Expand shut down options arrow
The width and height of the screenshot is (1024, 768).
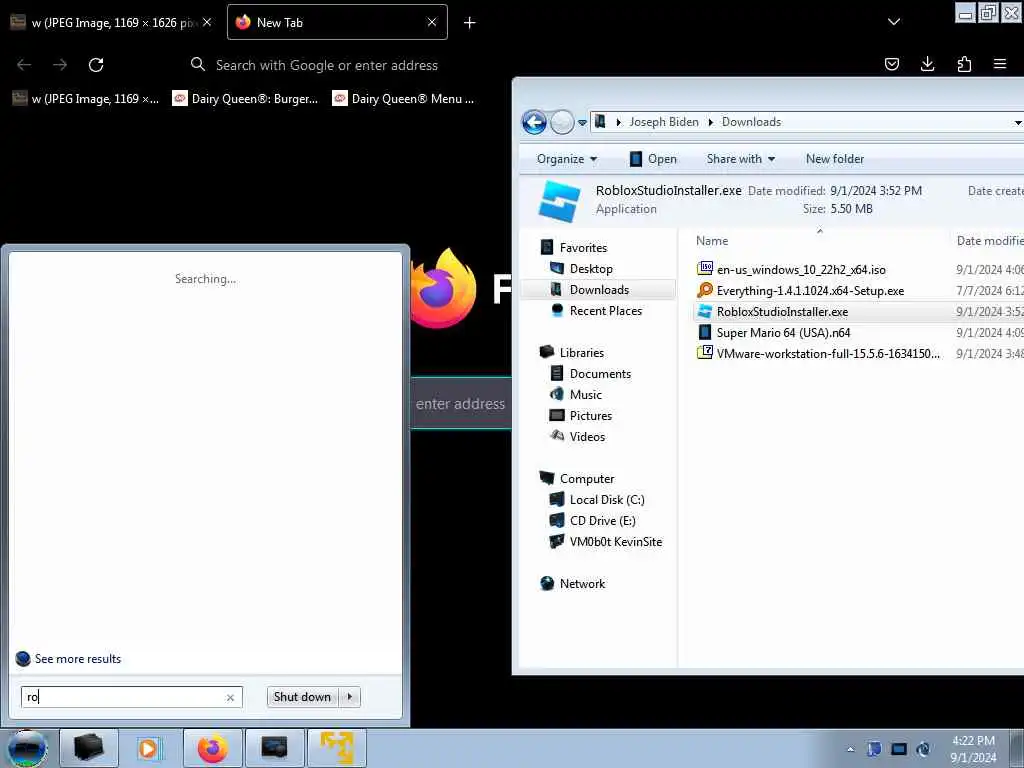pyautogui.click(x=350, y=697)
